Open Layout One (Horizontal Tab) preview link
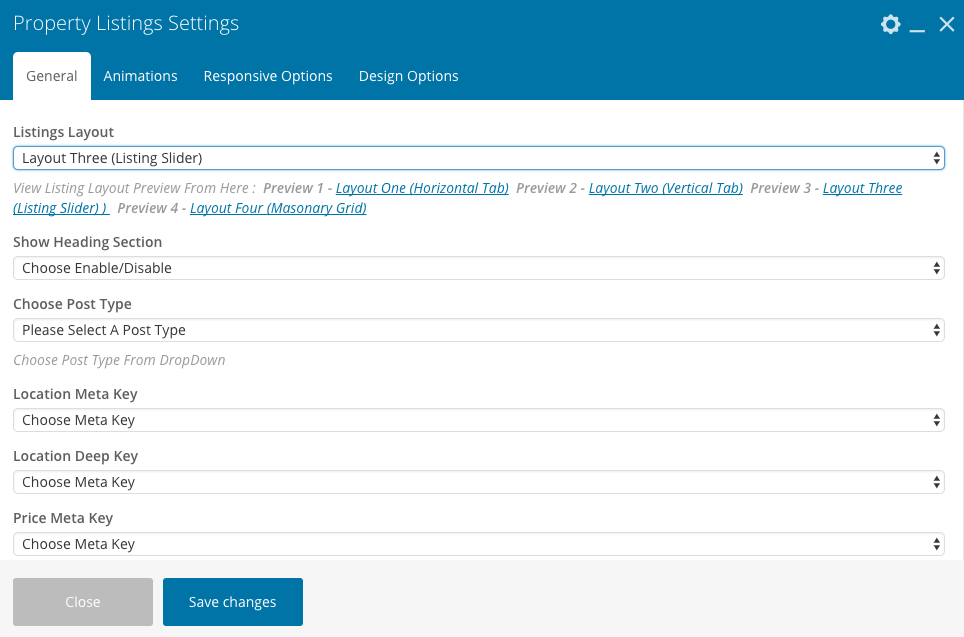Image resolution: width=964 pixels, height=637 pixels. (x=422, y=188)
